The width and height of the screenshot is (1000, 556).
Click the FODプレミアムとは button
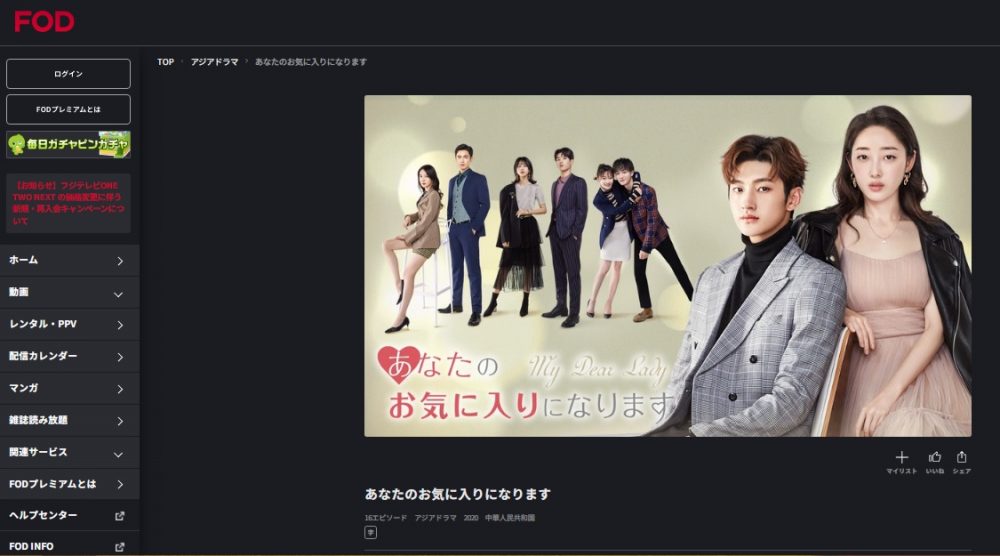click(68, 109)
